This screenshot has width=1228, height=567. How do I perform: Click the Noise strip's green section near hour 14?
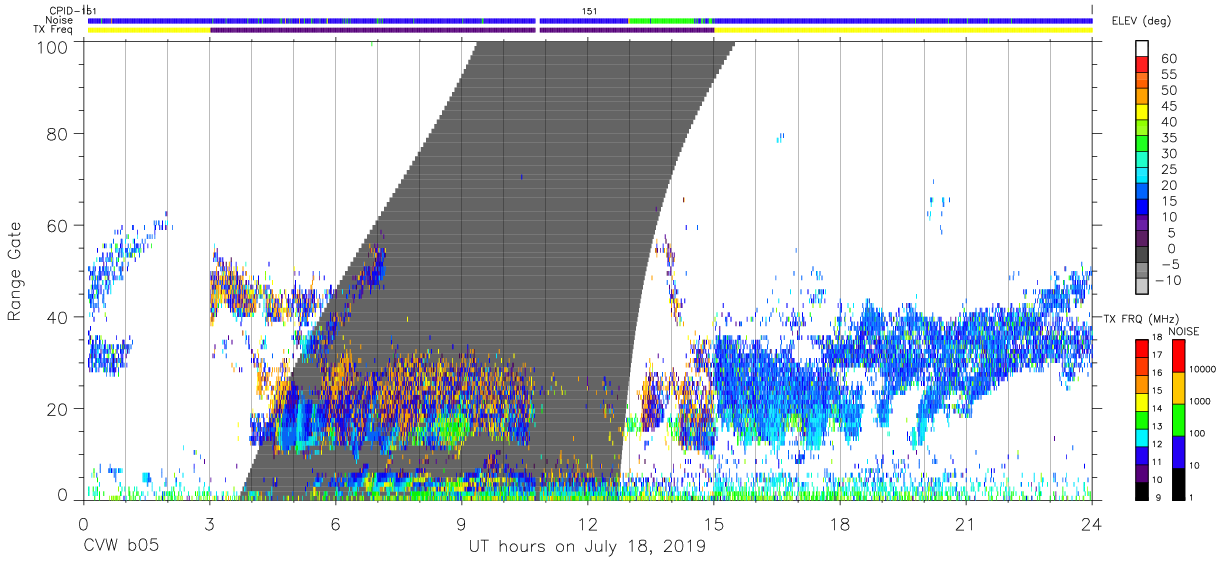coord(661,20)
